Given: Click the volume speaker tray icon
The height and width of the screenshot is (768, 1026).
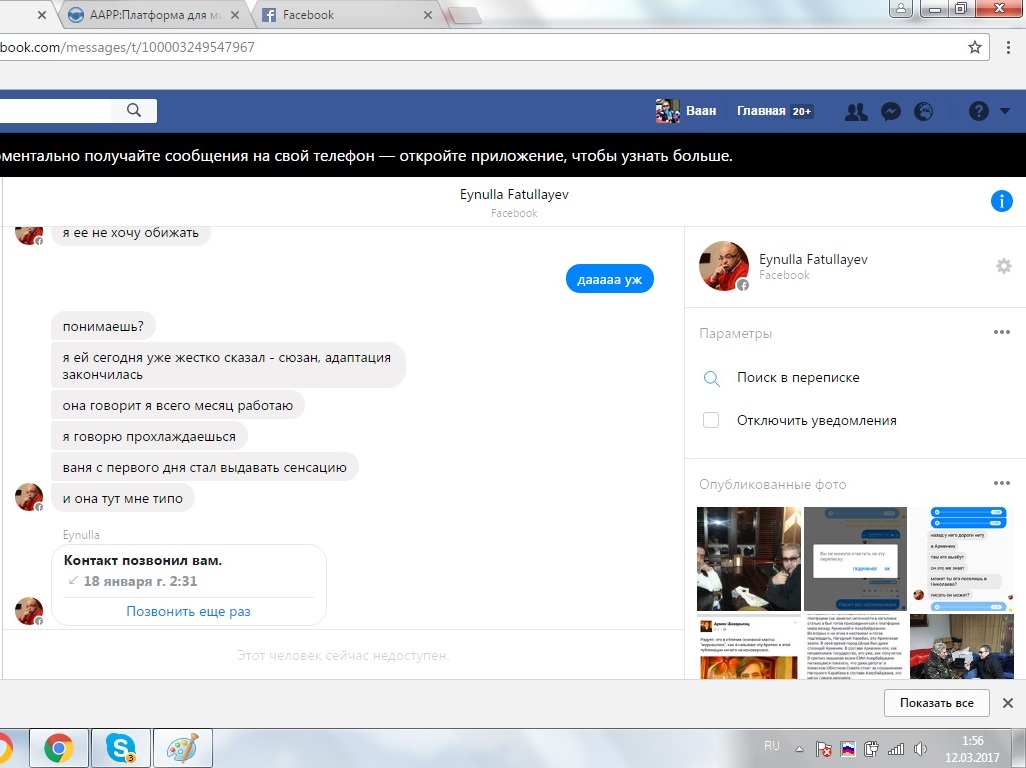Looking at the screenshot, I should [920, 749].
